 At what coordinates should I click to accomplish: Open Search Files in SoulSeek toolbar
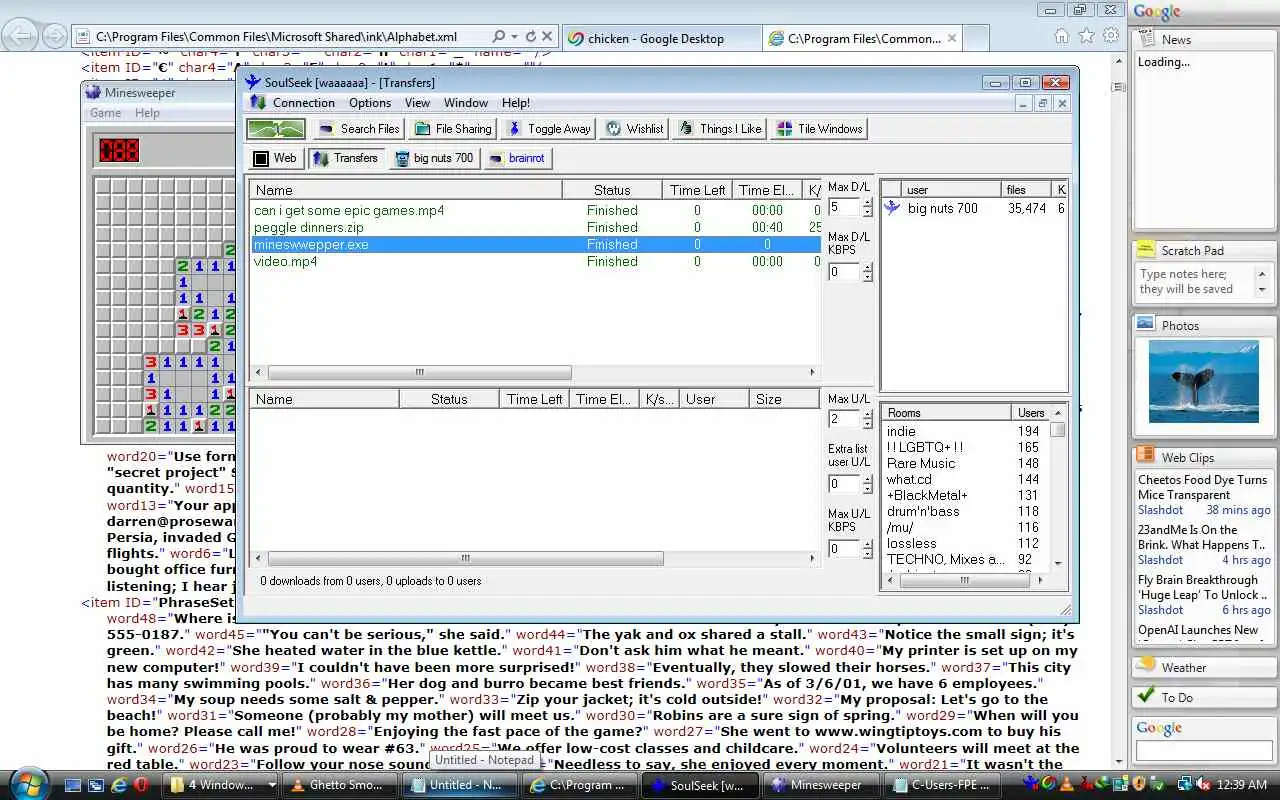coord(358,129)
